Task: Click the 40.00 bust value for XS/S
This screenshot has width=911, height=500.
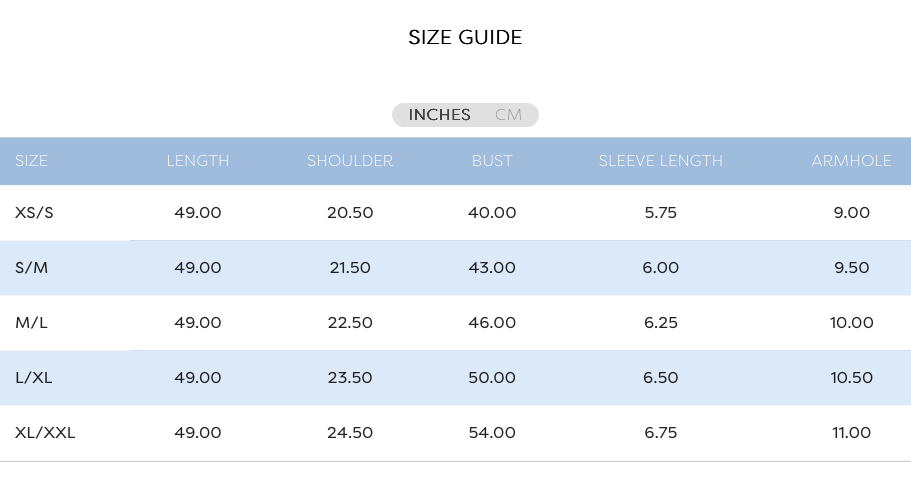Action: click(x=492, y=213)
